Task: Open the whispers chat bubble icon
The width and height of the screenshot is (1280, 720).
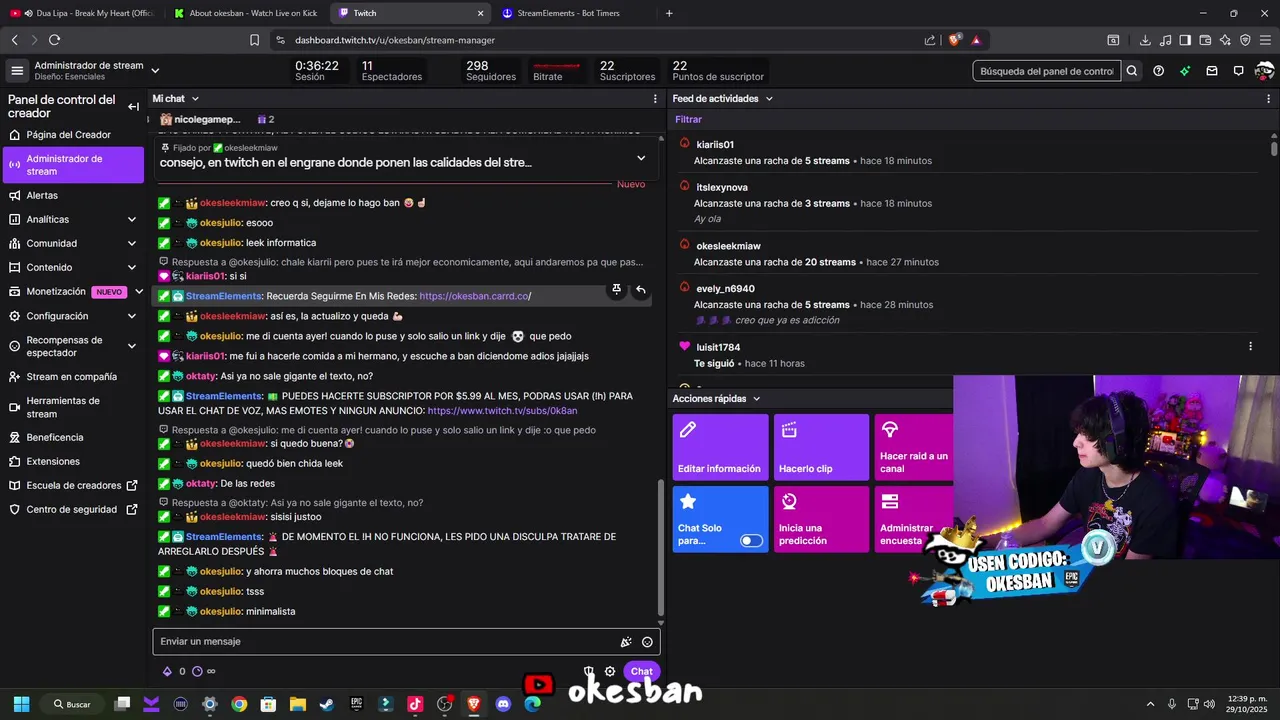Action: [x=1238, y=71]
